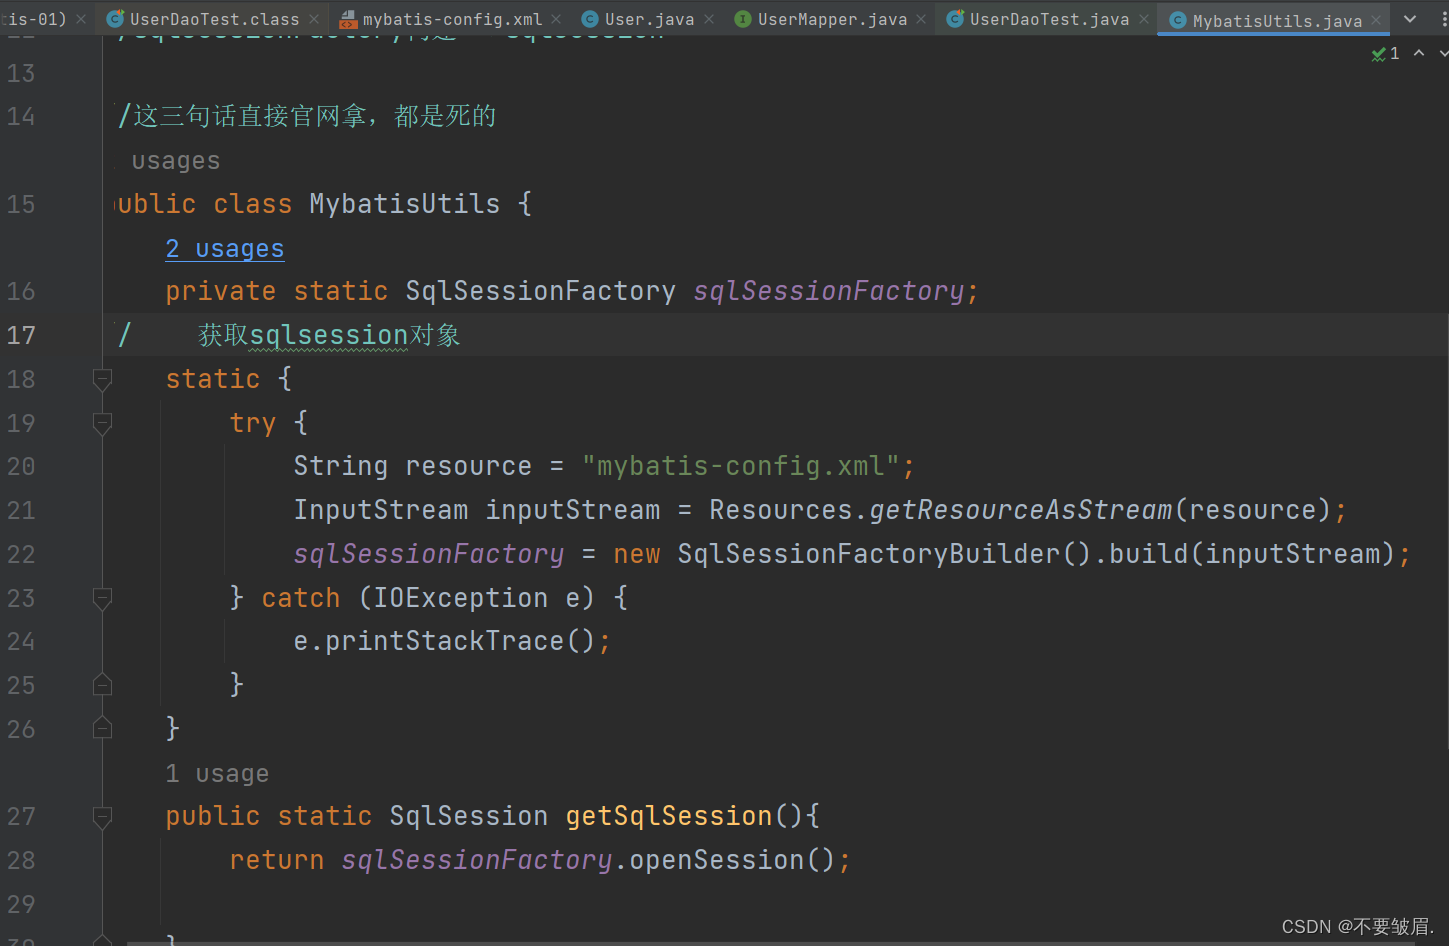1449x946 pixels.
Task: Click the class icon on User.java tab
Action: 590,19
